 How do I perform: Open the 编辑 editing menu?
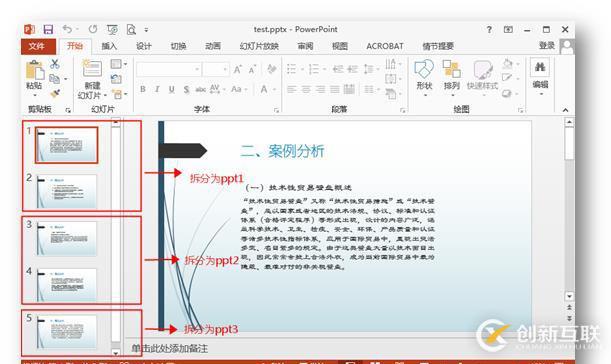540,77
